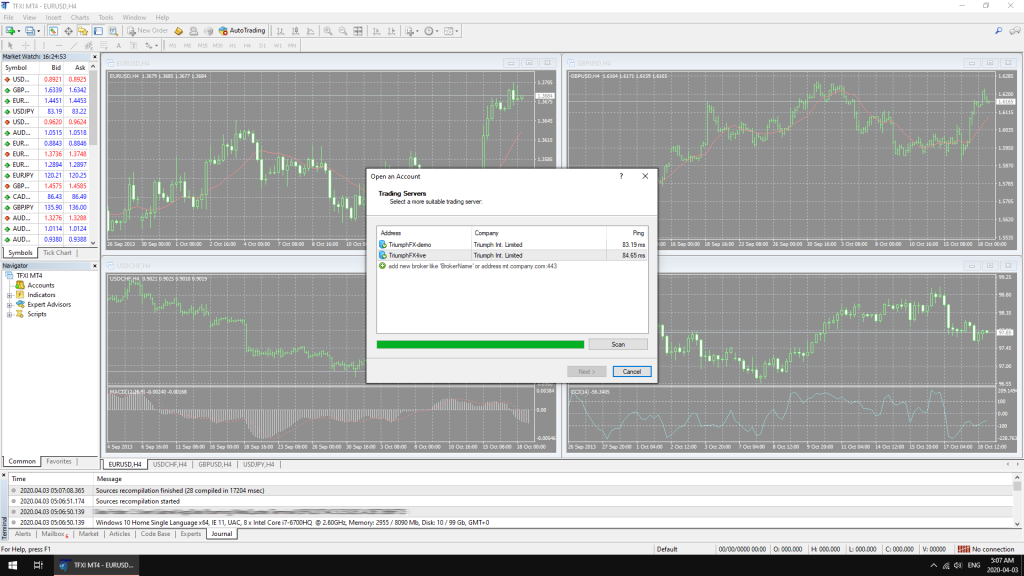Click the chart shift icon
This screenshot has height=576, width=1024.
point(391,31)
